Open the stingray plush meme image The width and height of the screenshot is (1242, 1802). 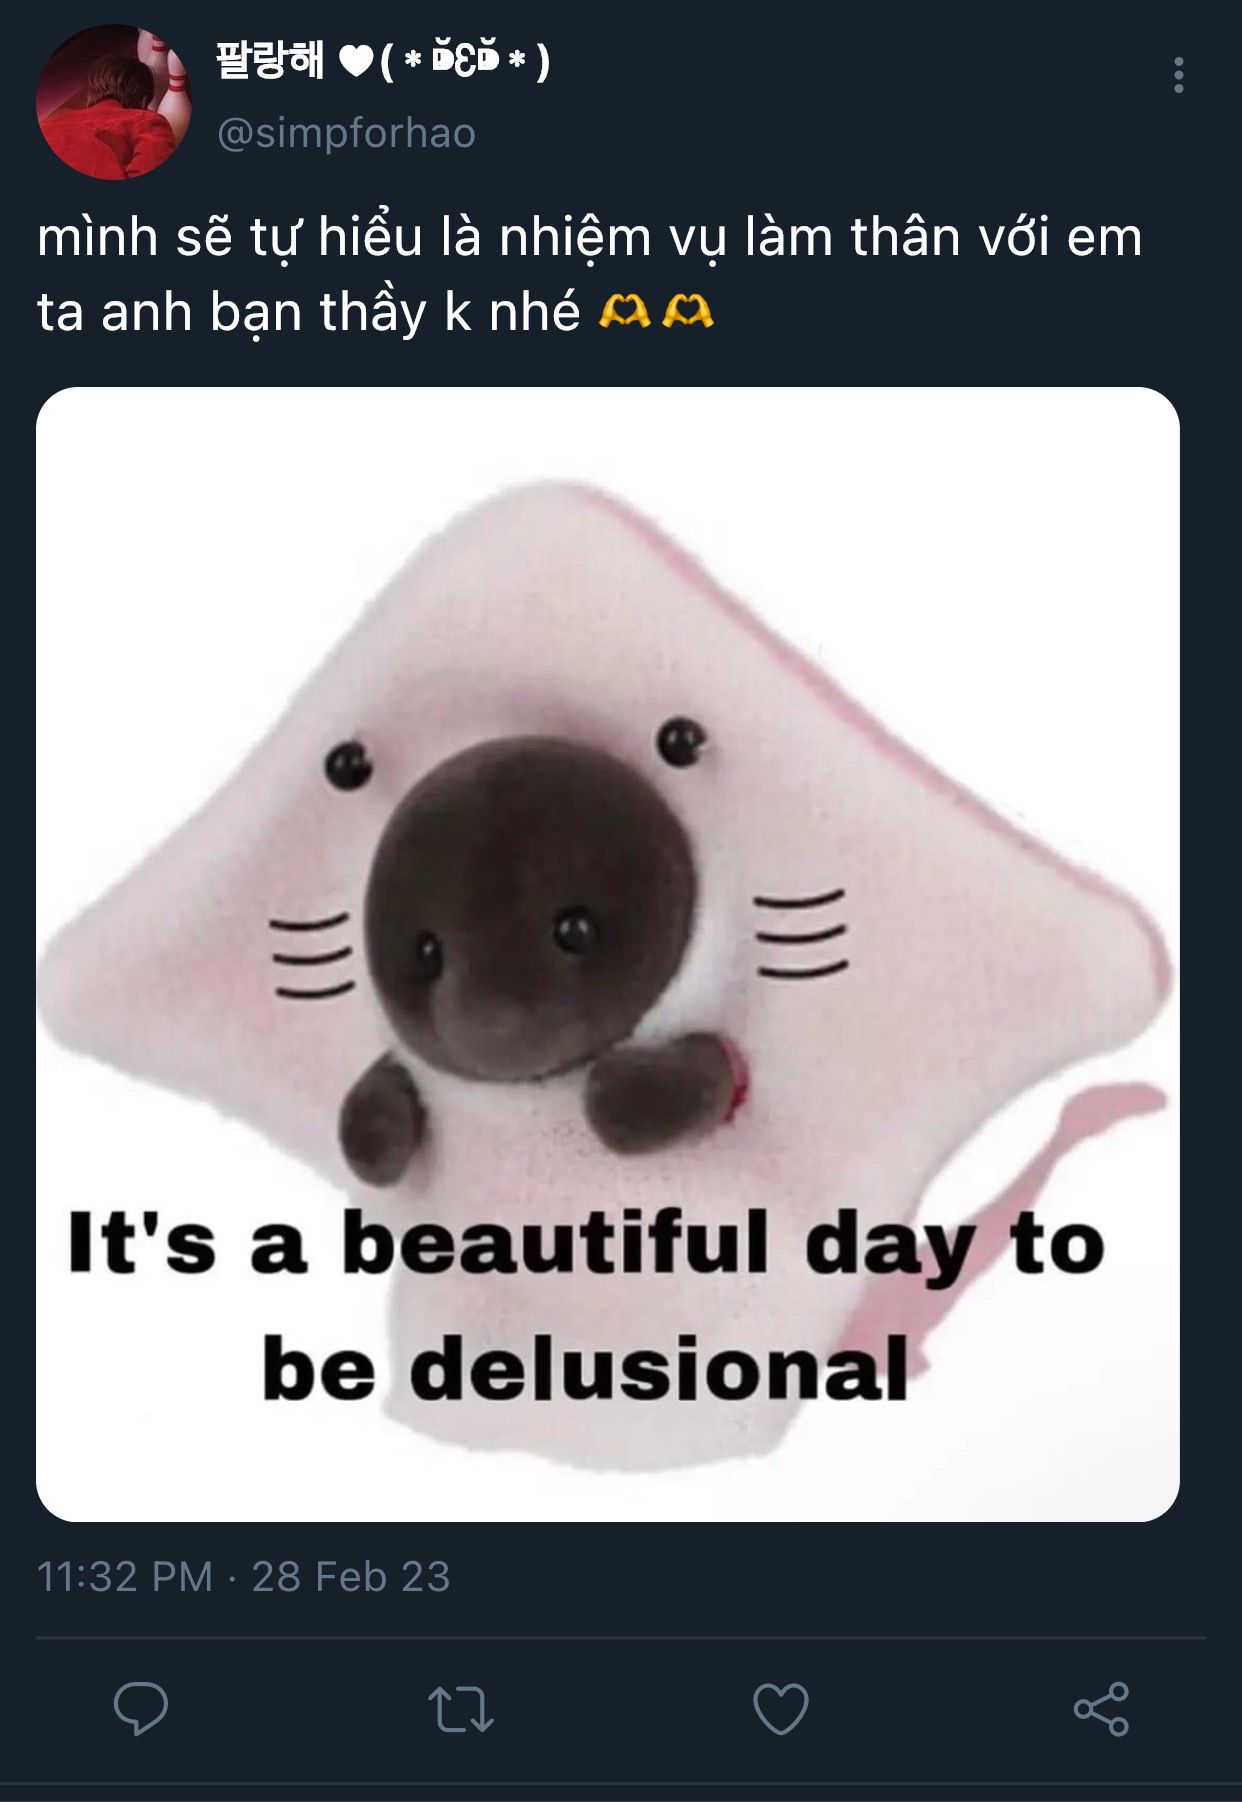point(608,954)
